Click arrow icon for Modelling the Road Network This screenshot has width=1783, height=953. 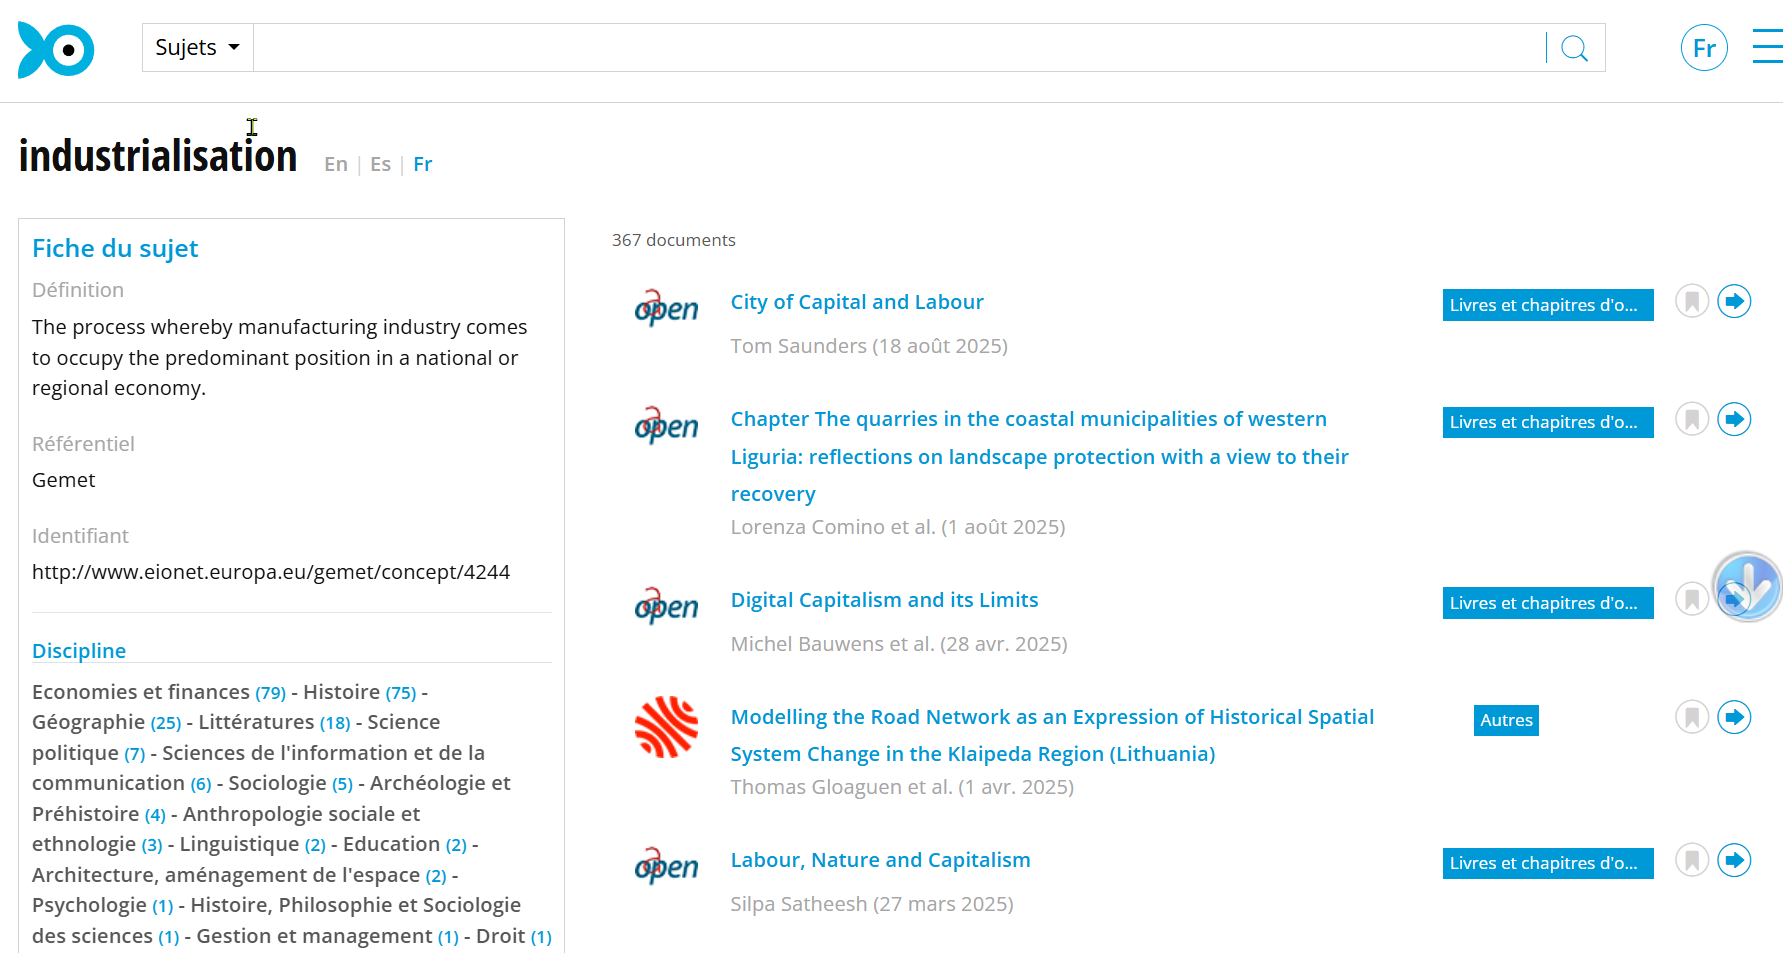[1734, 717]
